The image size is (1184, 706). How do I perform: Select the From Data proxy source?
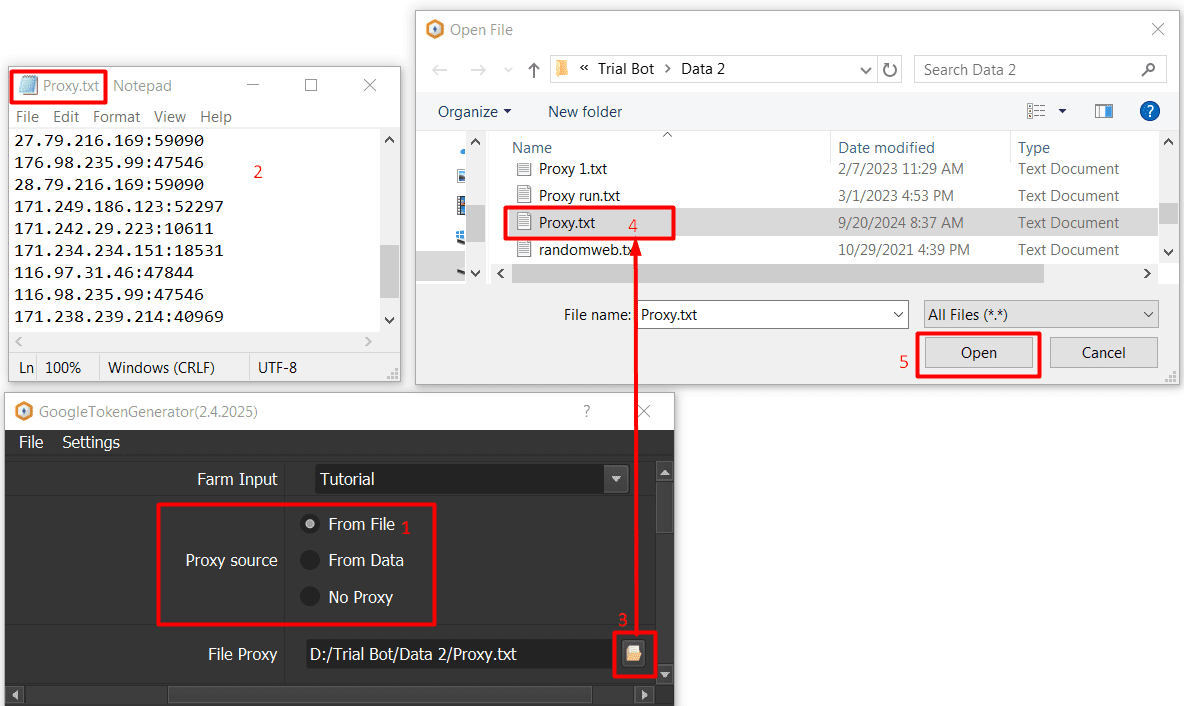pyautogui.click(x=310, y=560)
